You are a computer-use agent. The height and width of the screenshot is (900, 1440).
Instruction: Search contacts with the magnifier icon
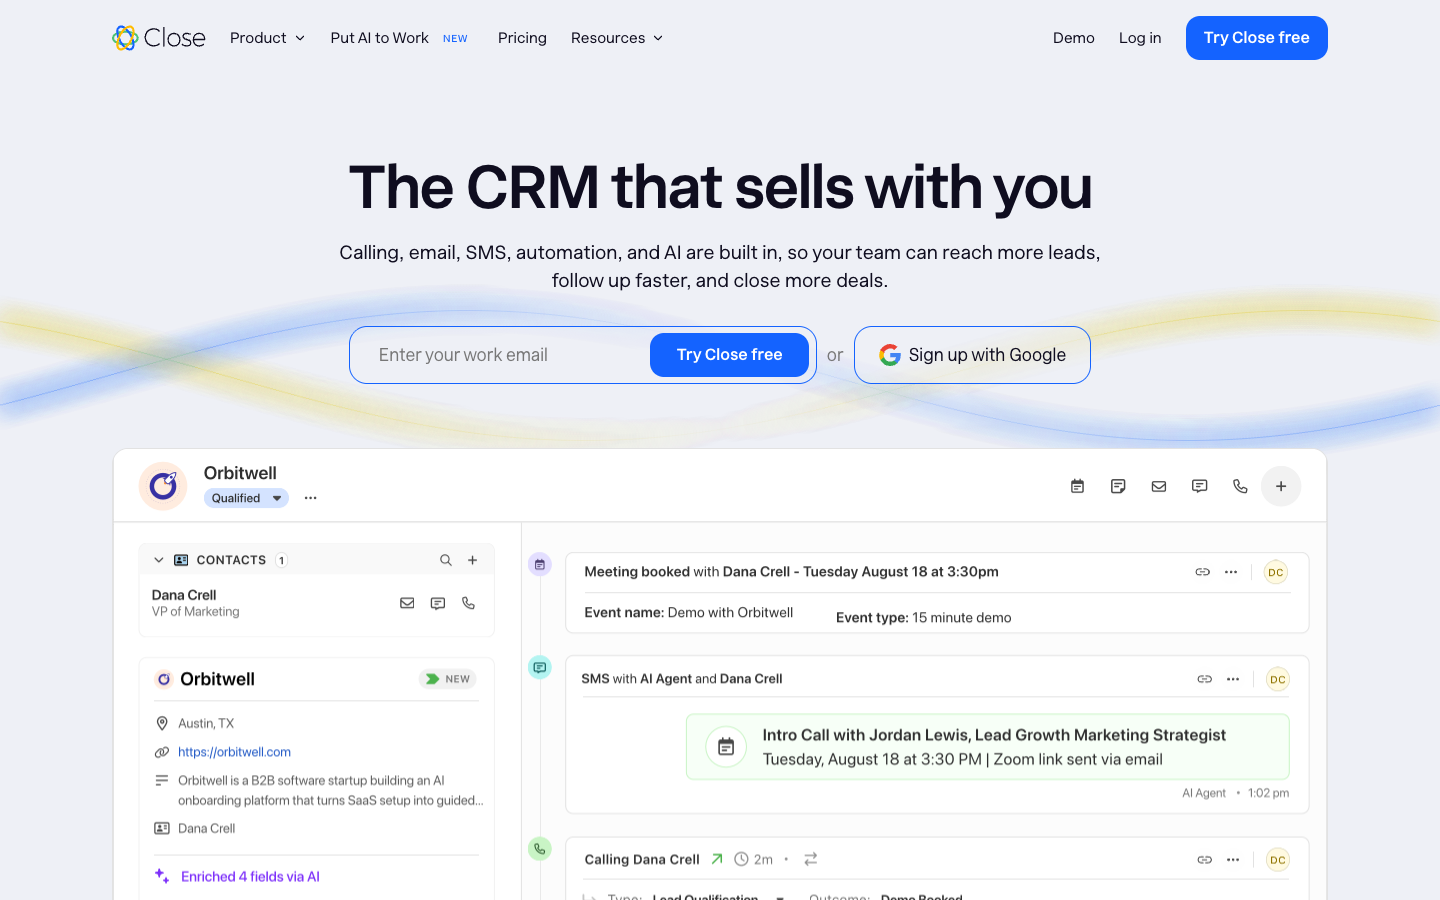(x=446, y=560)
